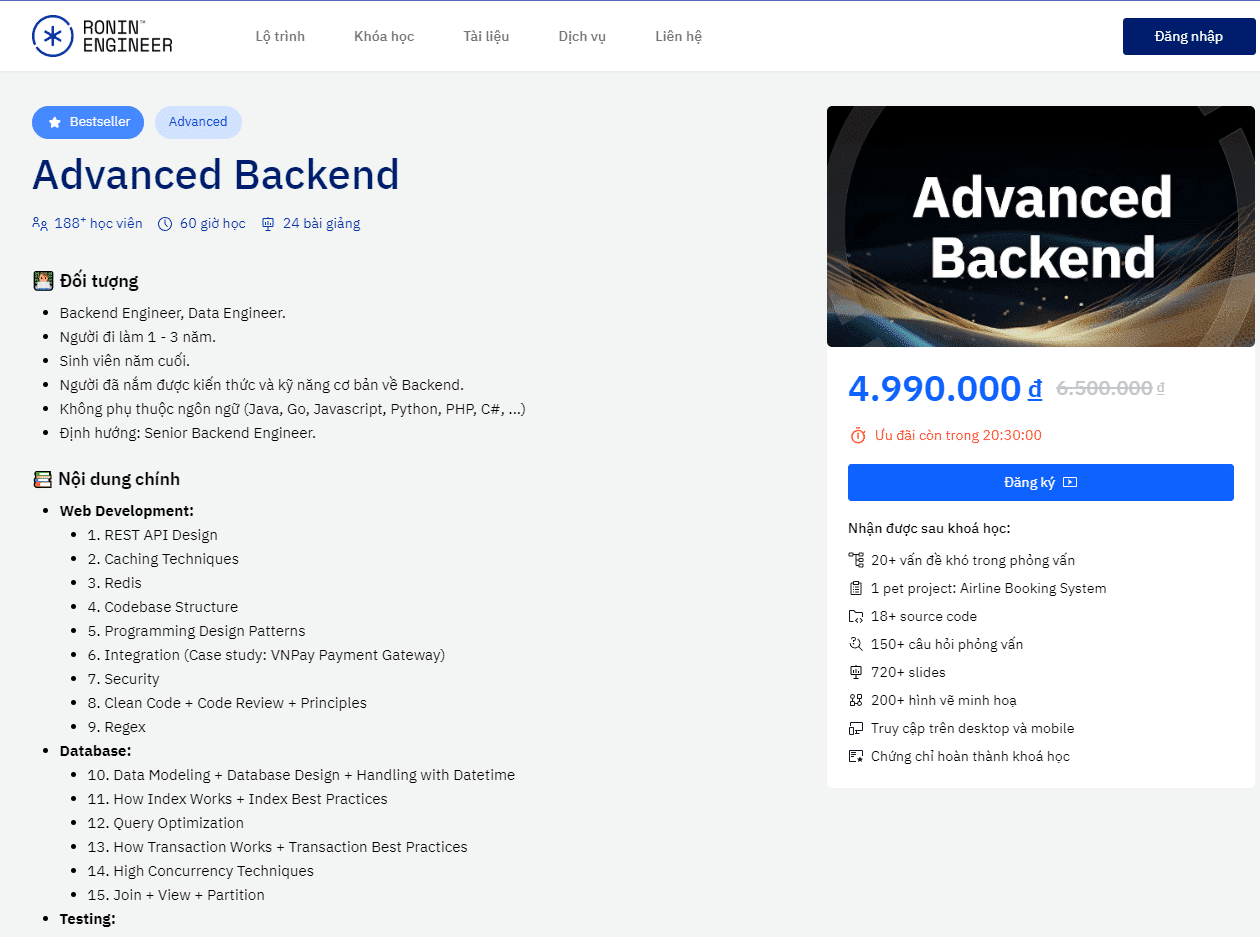Click certificate icon beside Chứng chỉ hoàn thành

[855, 756]
